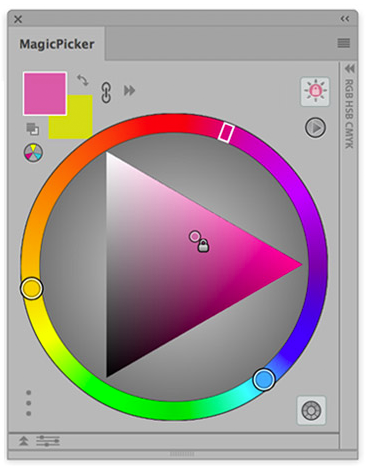Viewport: 366px width, 466px height.
Task: Select the pink foreground color swatch
Action: (x=45, y=94)
